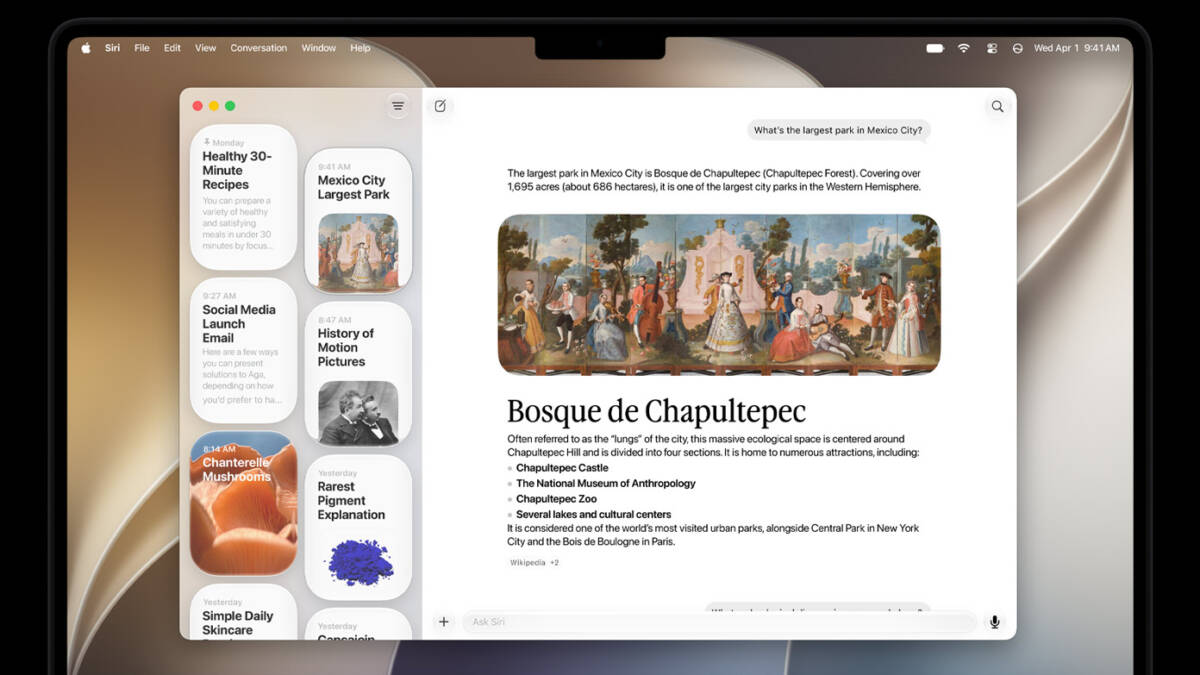Screen dimensions: 1200x675
Task: Click the Chapultepec Zoo bullet
Action: point(556,499)
